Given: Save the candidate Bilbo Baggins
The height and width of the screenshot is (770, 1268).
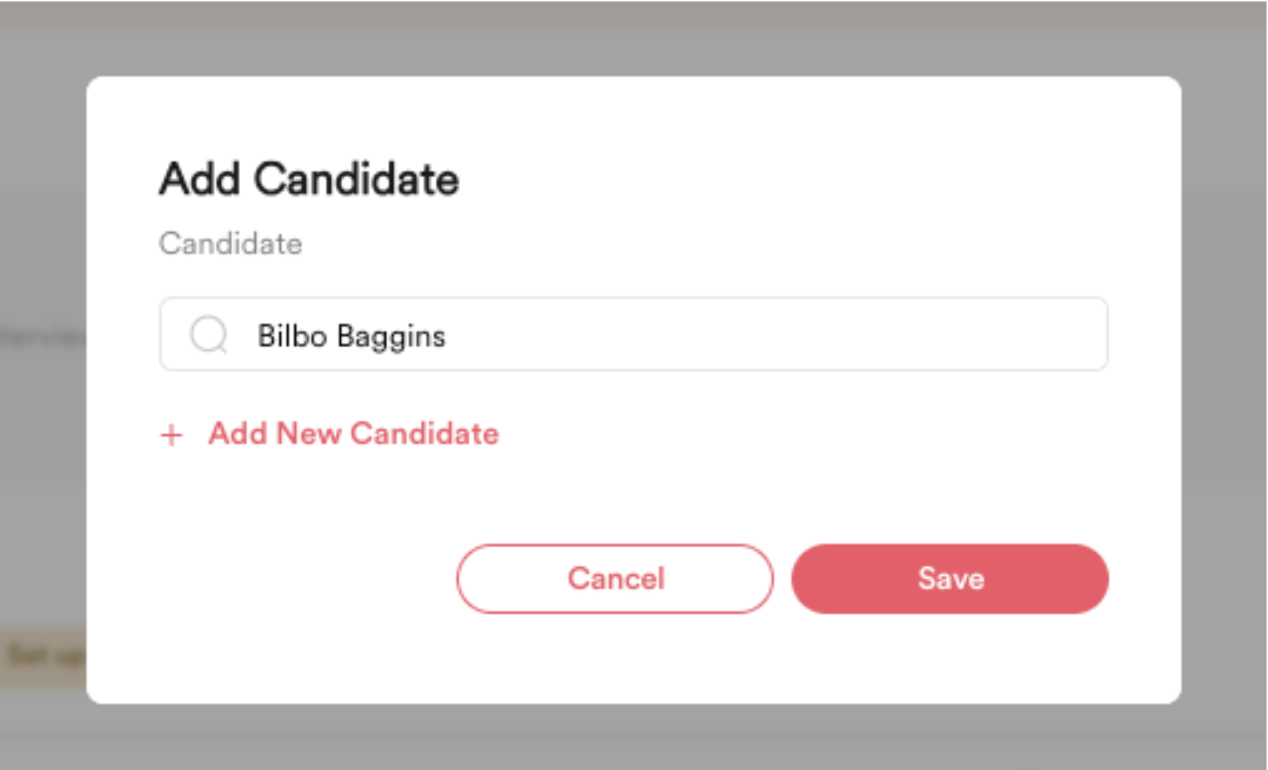Looking at the screenshot, I should (x=949, y=577).
